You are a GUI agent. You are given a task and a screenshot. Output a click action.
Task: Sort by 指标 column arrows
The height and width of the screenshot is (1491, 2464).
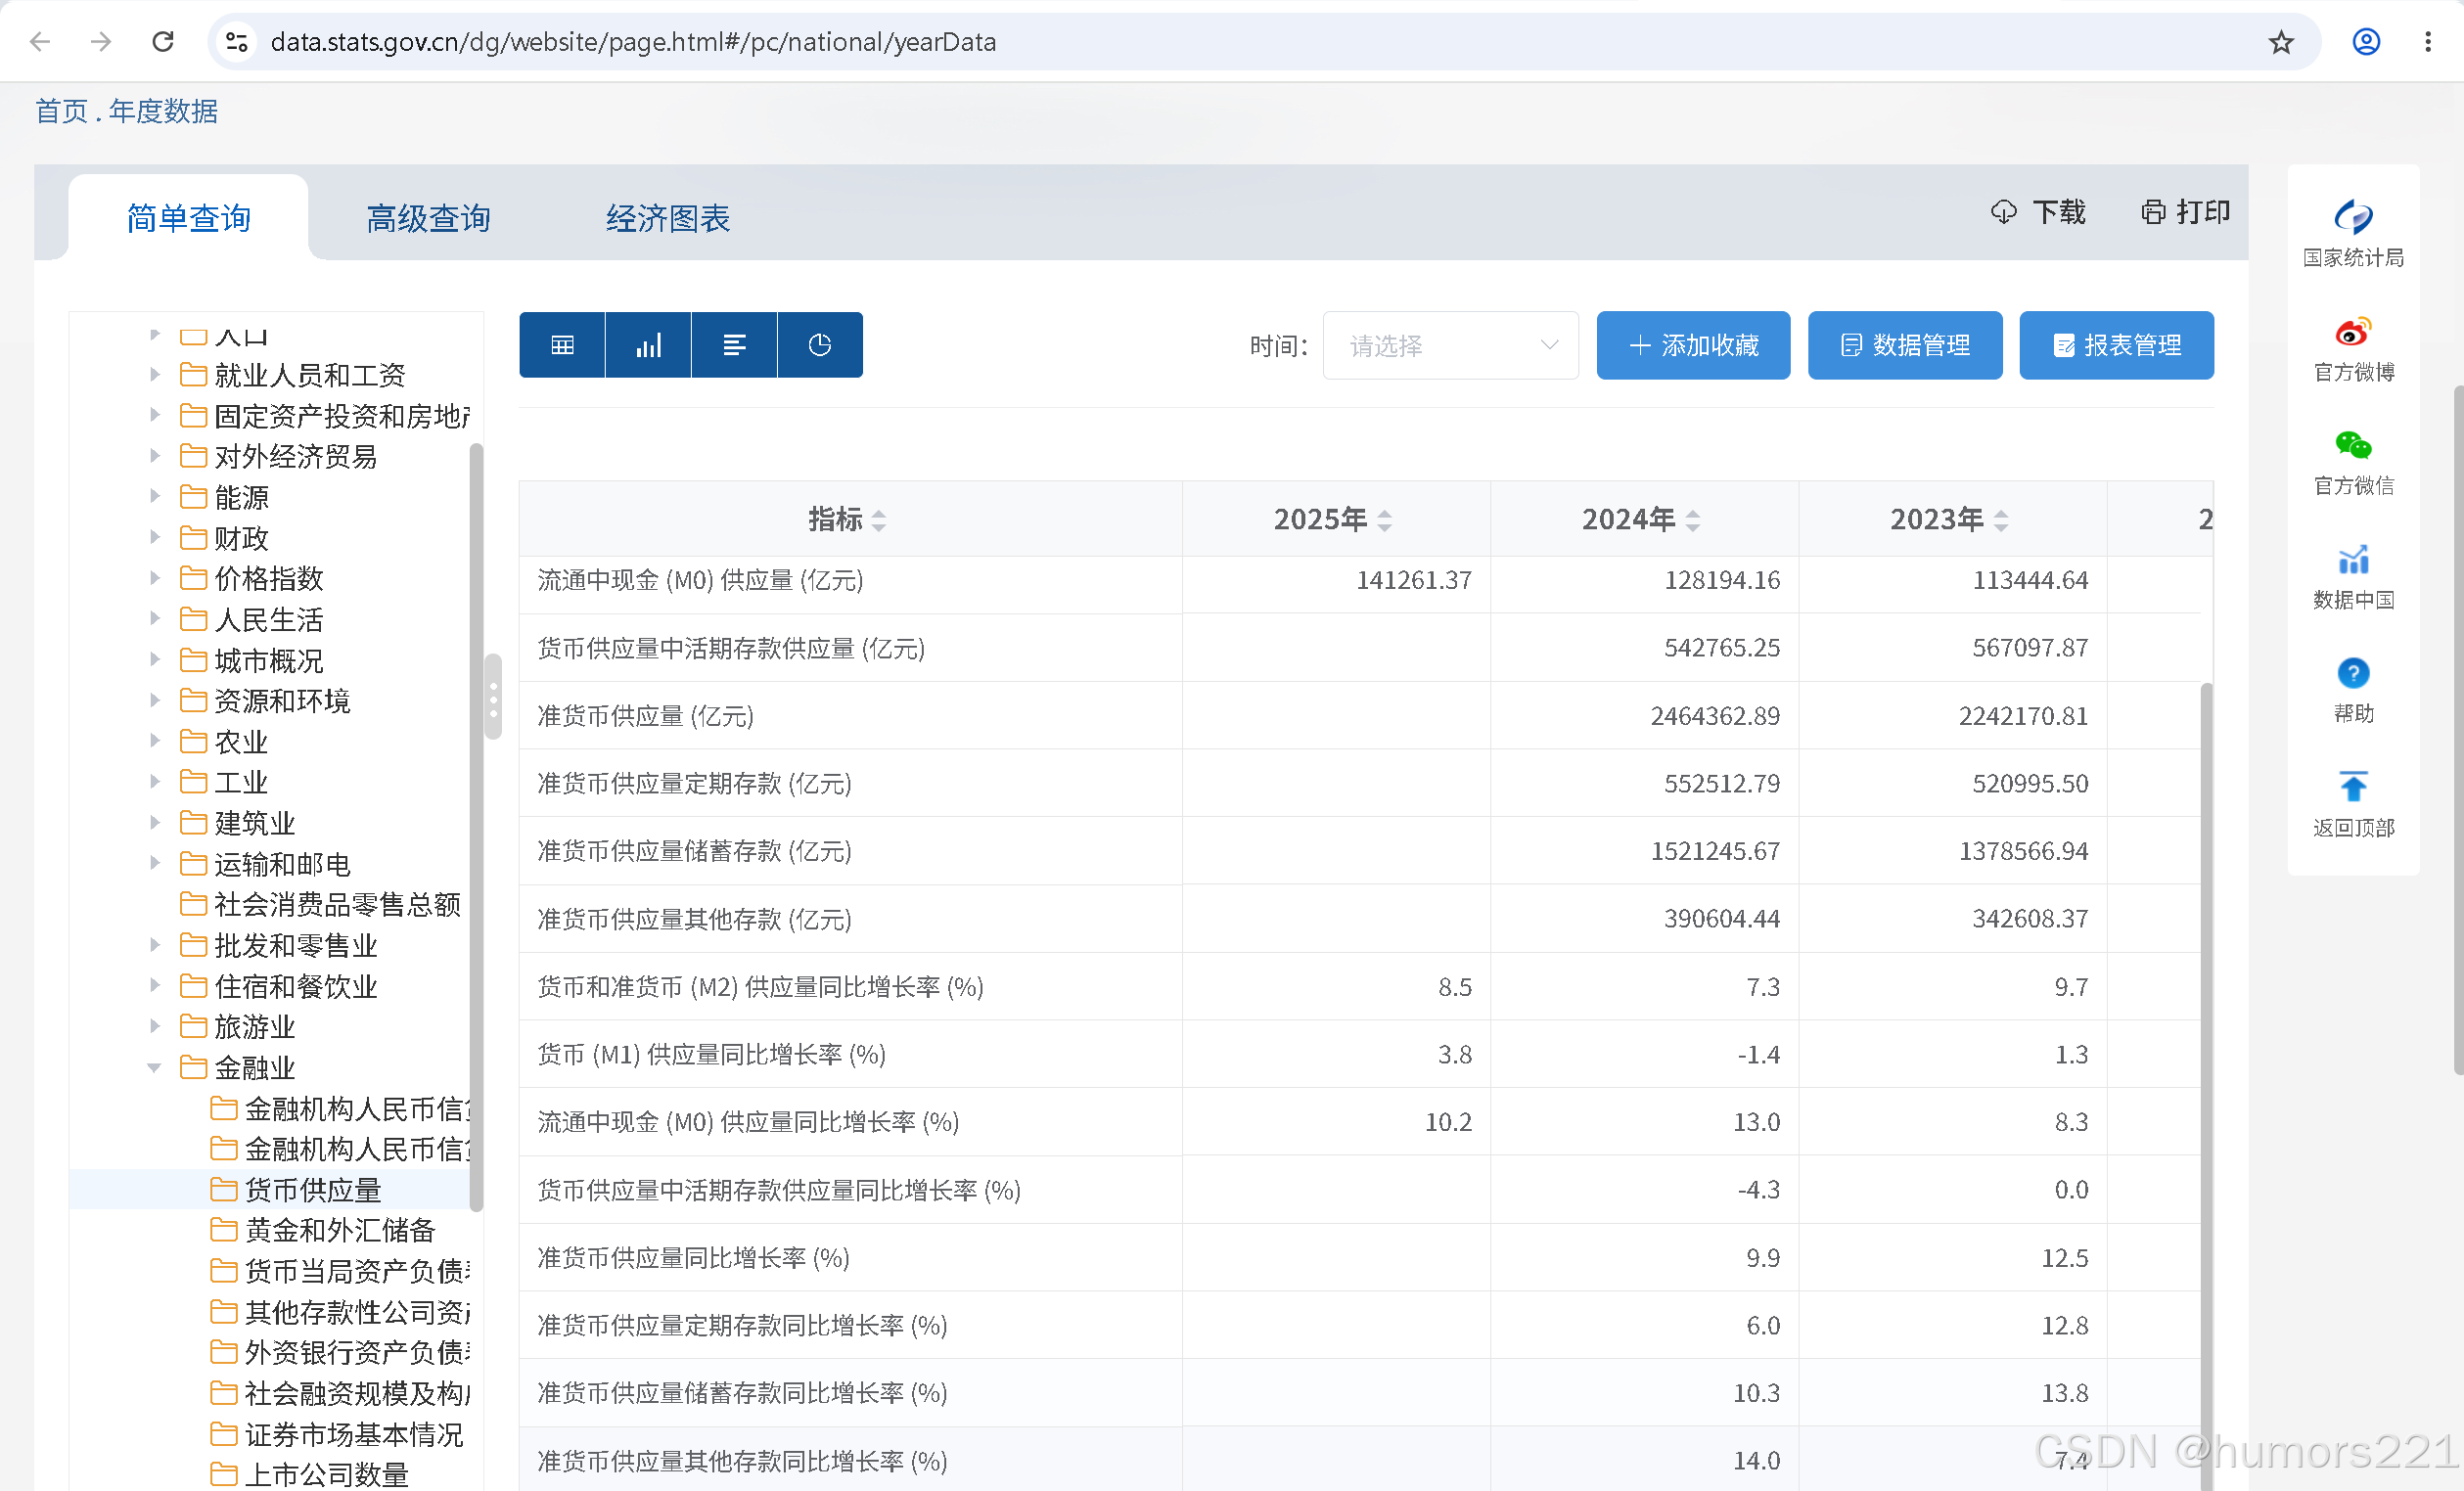(879, 520)
